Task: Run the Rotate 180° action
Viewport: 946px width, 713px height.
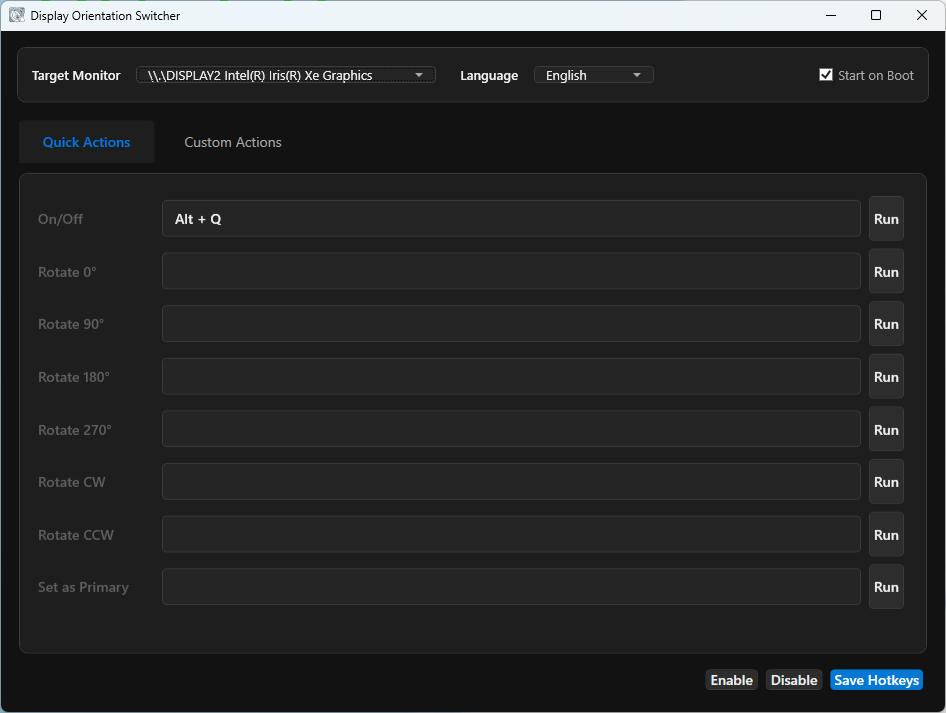Action: [886, 377]
